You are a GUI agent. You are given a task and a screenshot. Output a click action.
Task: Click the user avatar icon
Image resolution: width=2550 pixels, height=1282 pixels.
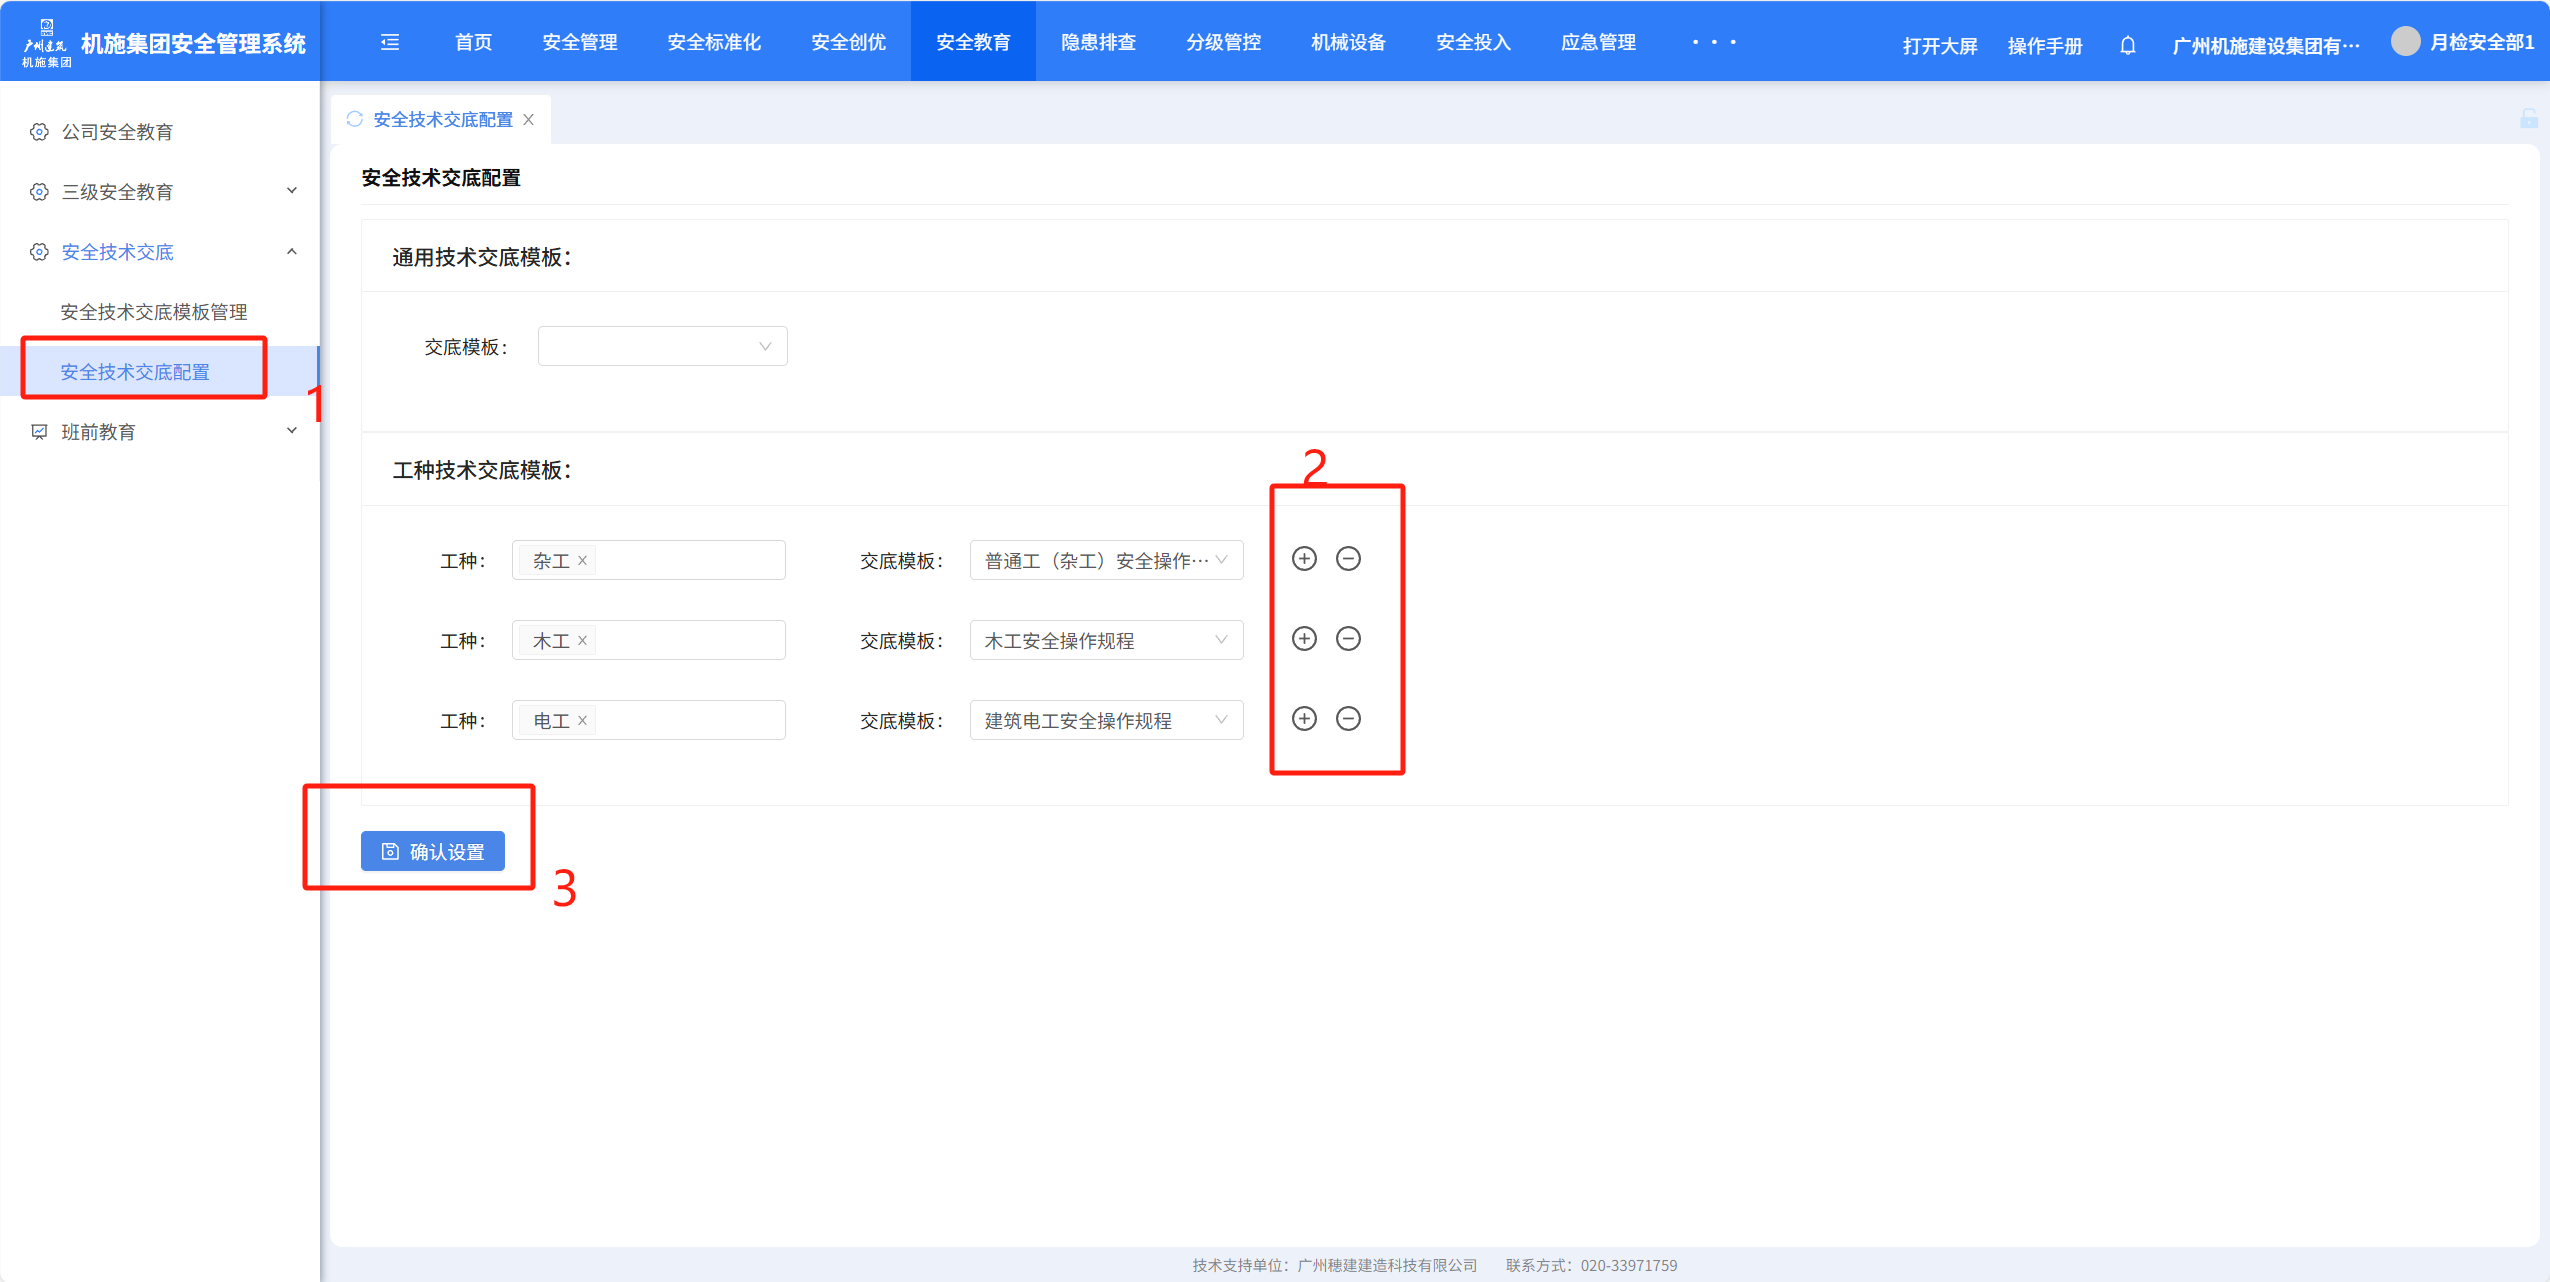2405,41
